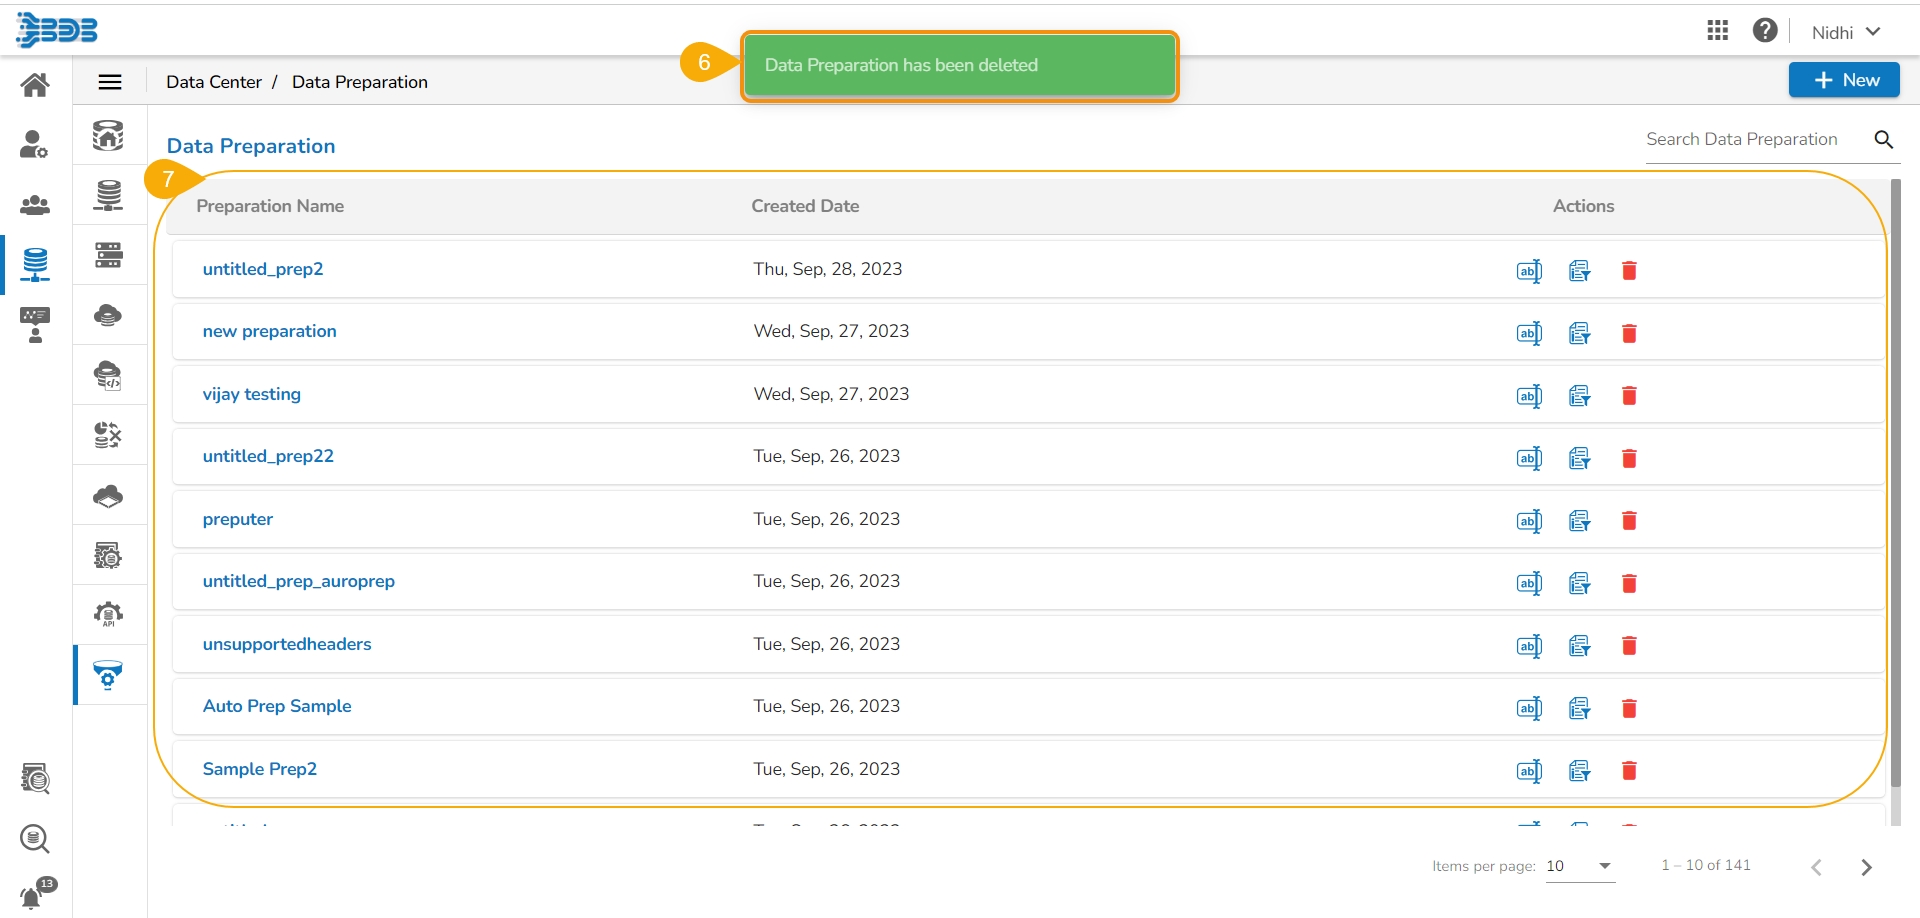Expand the Nidhi user dropdown
The width and height of the screenshot is (1920, 918).
[1846, 32]
